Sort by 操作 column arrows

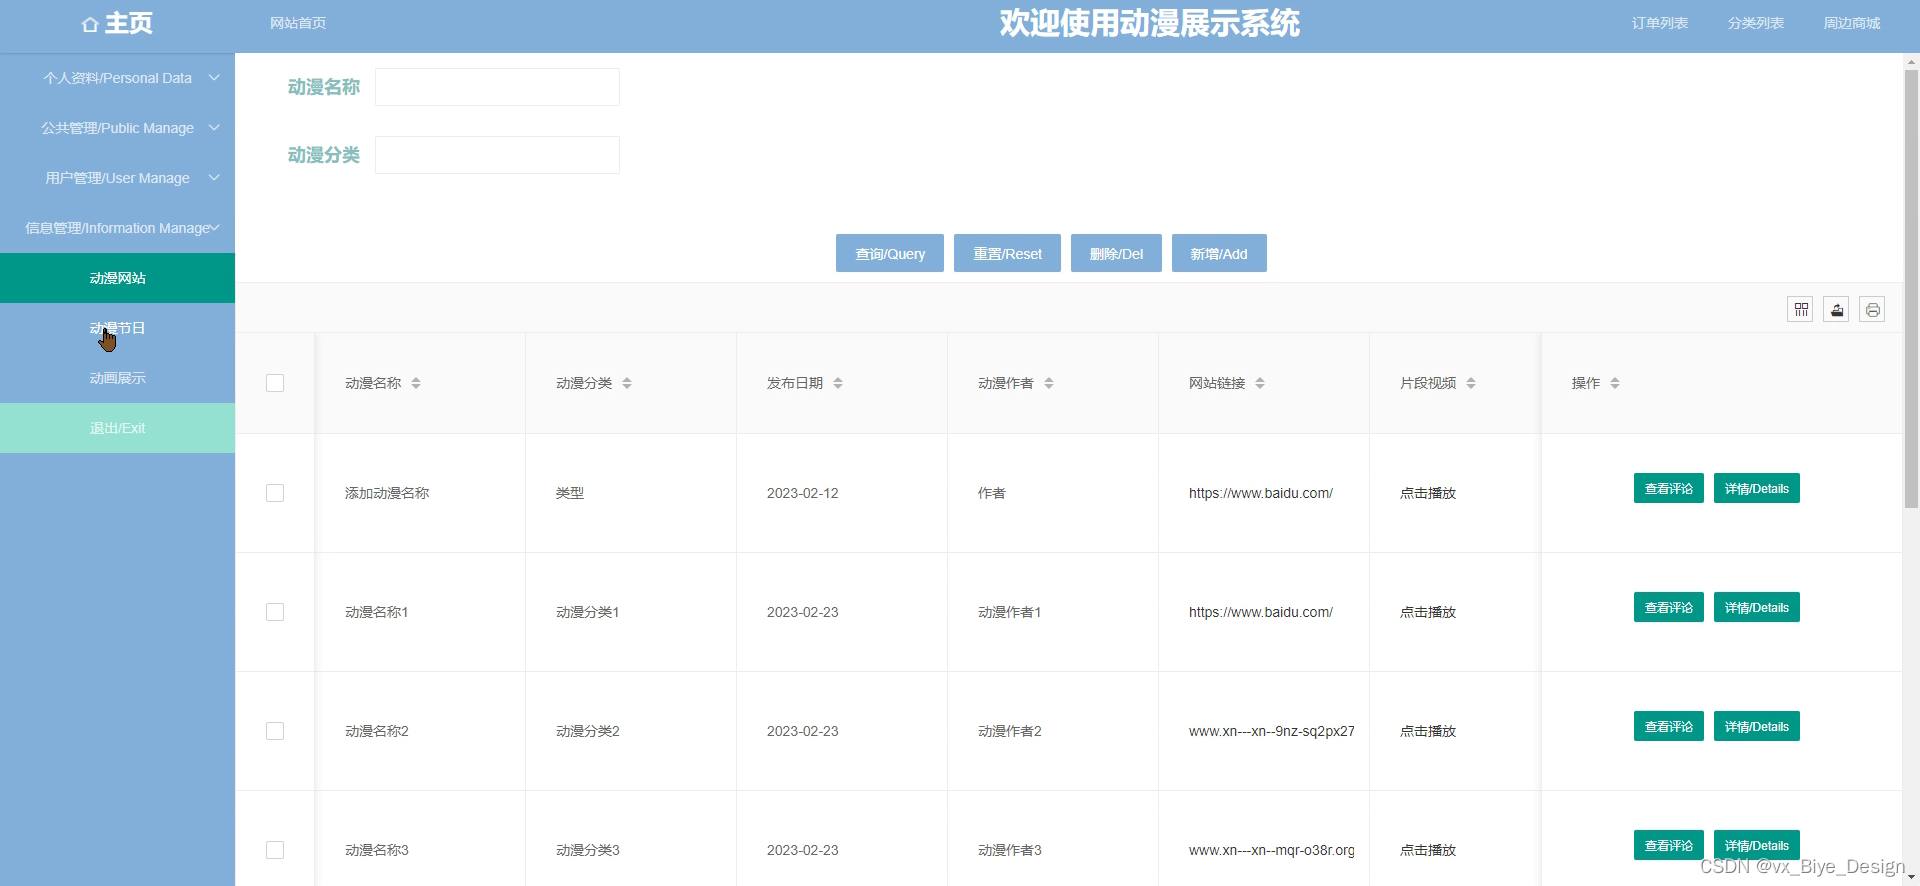click(x=1615, y=383)
